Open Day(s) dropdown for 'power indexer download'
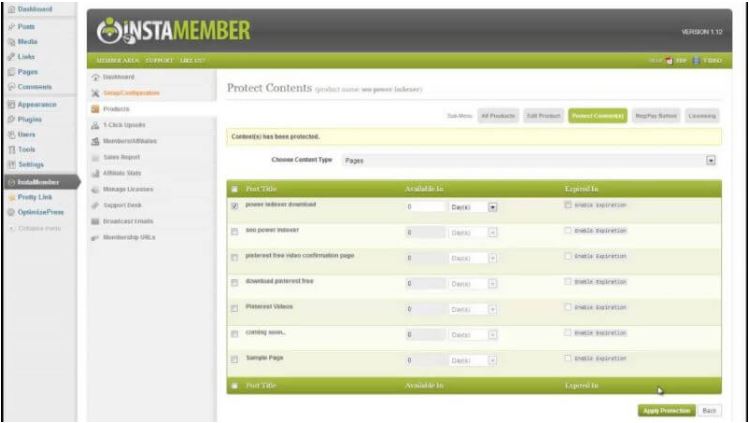 (x=473, y=207)
